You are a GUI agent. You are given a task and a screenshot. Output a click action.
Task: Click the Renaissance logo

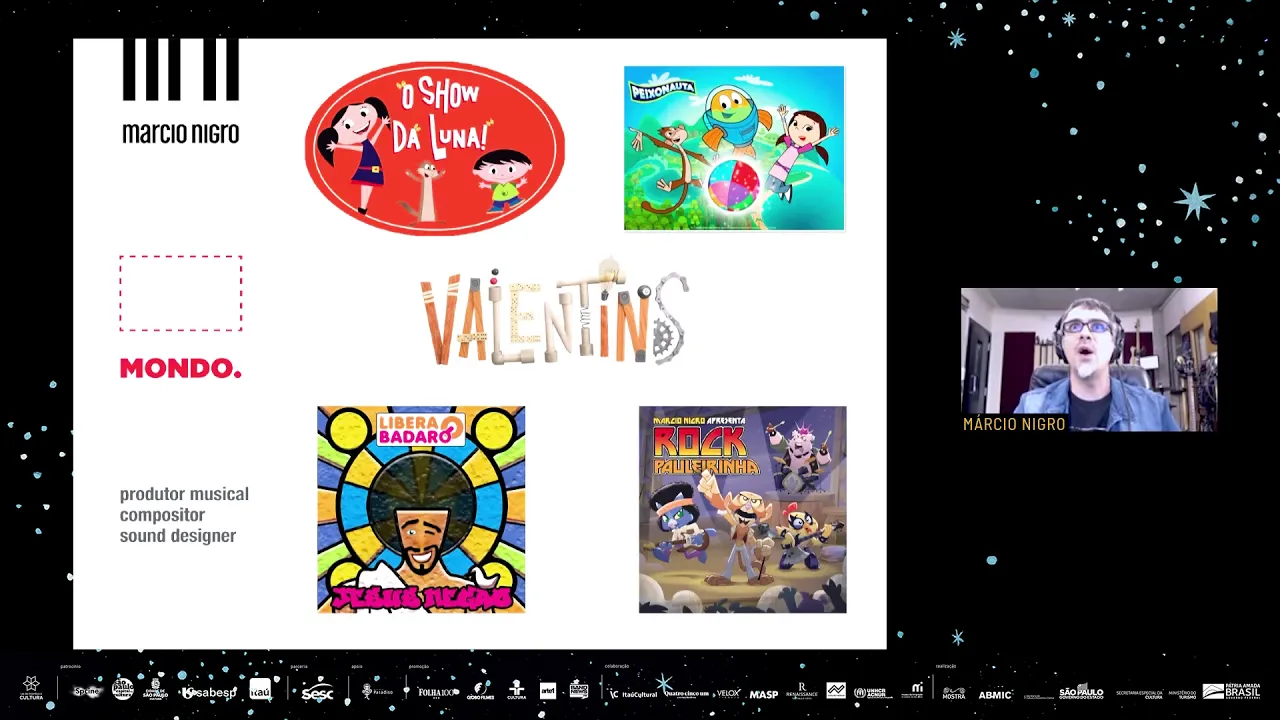click(802, 692)
